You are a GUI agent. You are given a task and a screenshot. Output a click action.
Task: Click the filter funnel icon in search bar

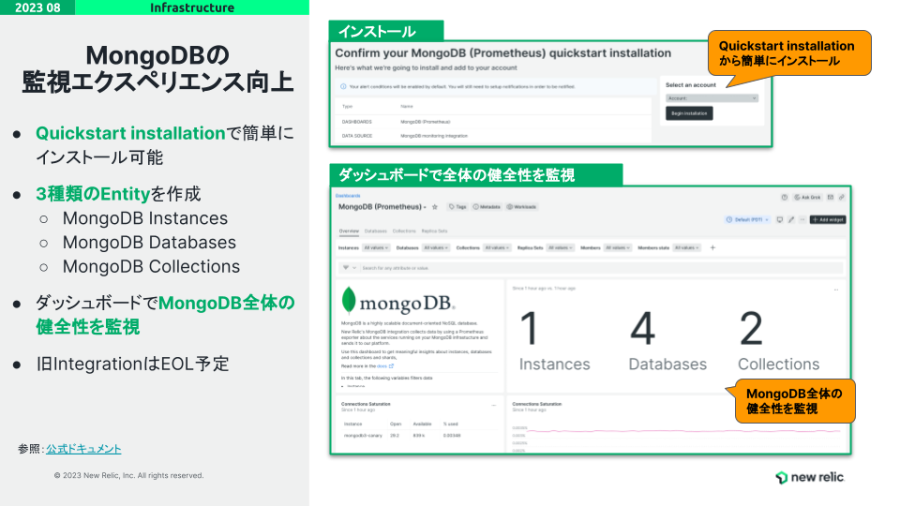[346, 268]
